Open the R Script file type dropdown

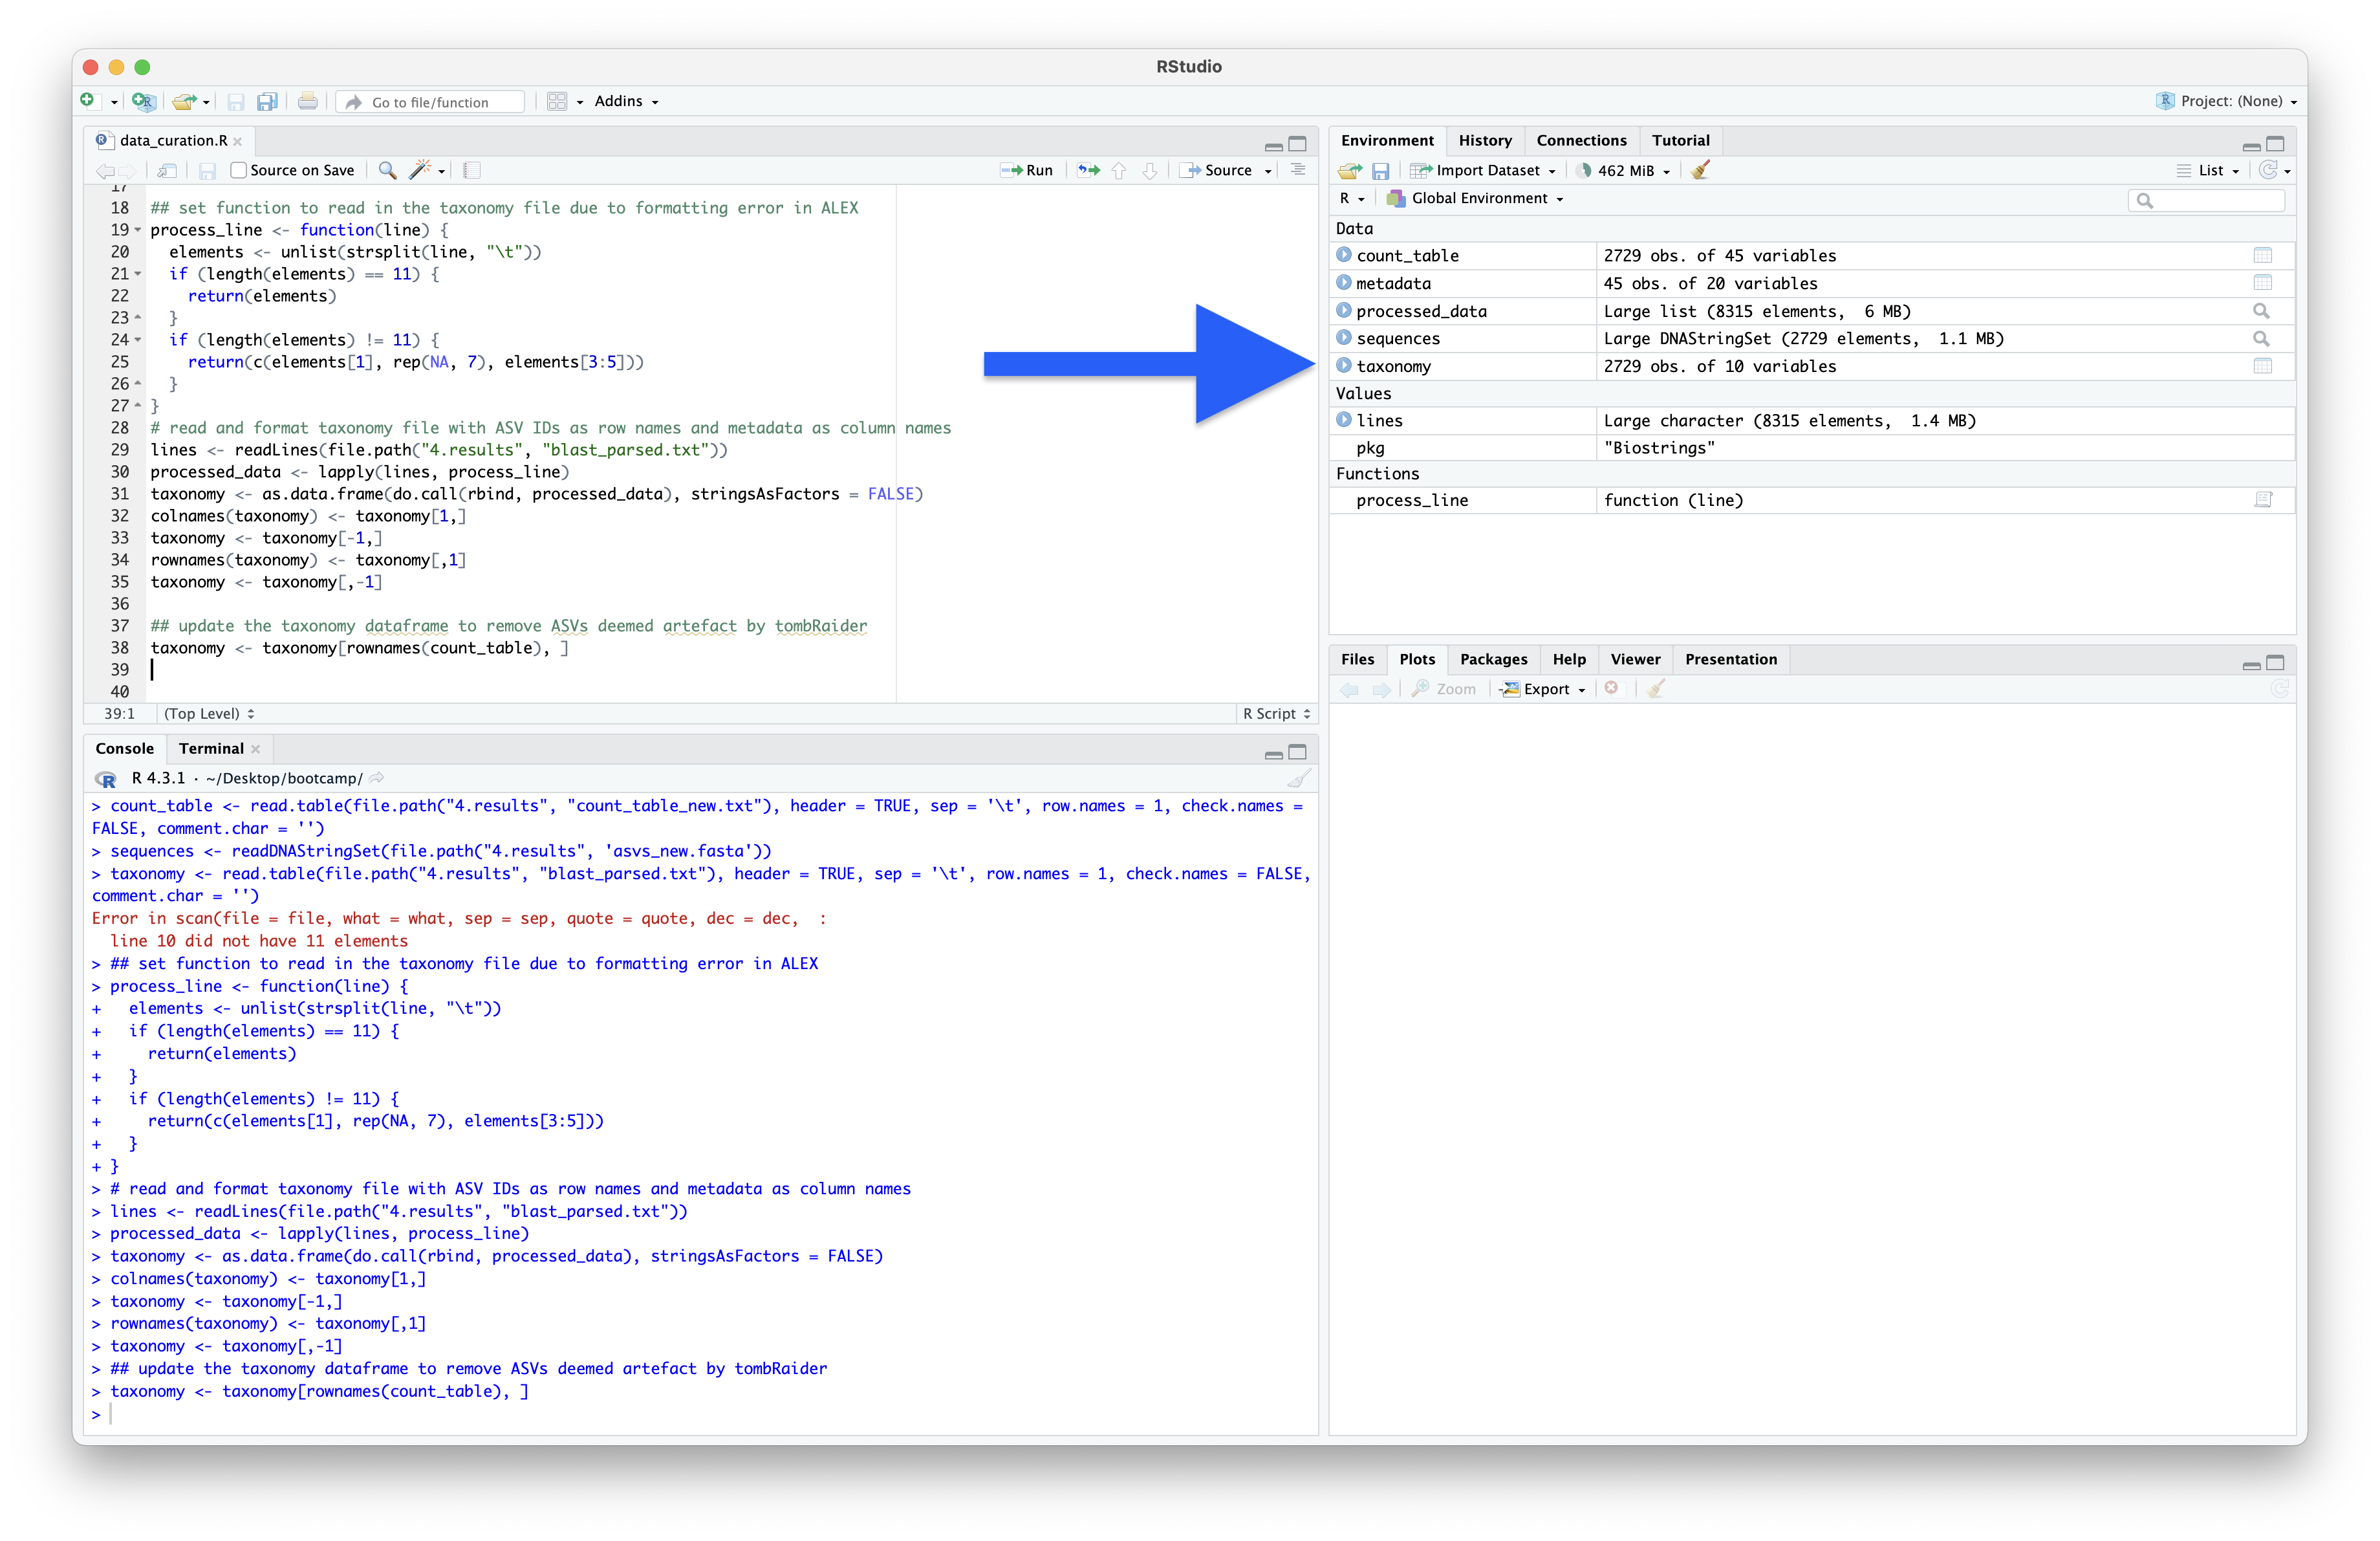coord(1276,713)
